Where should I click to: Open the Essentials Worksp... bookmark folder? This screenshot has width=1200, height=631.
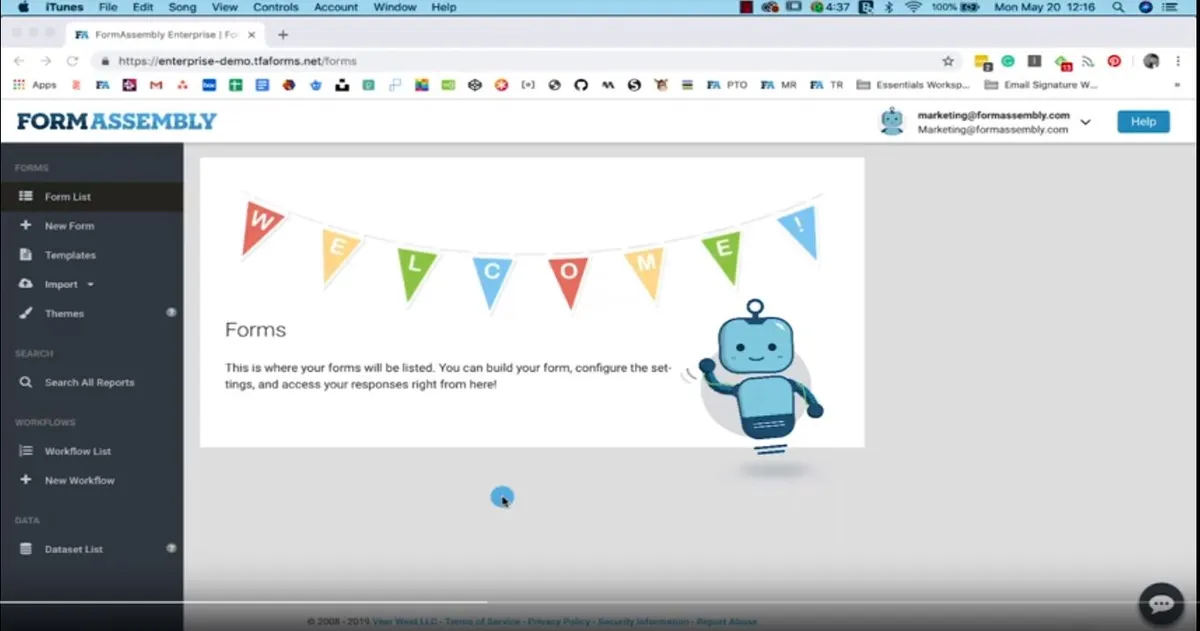913,85
